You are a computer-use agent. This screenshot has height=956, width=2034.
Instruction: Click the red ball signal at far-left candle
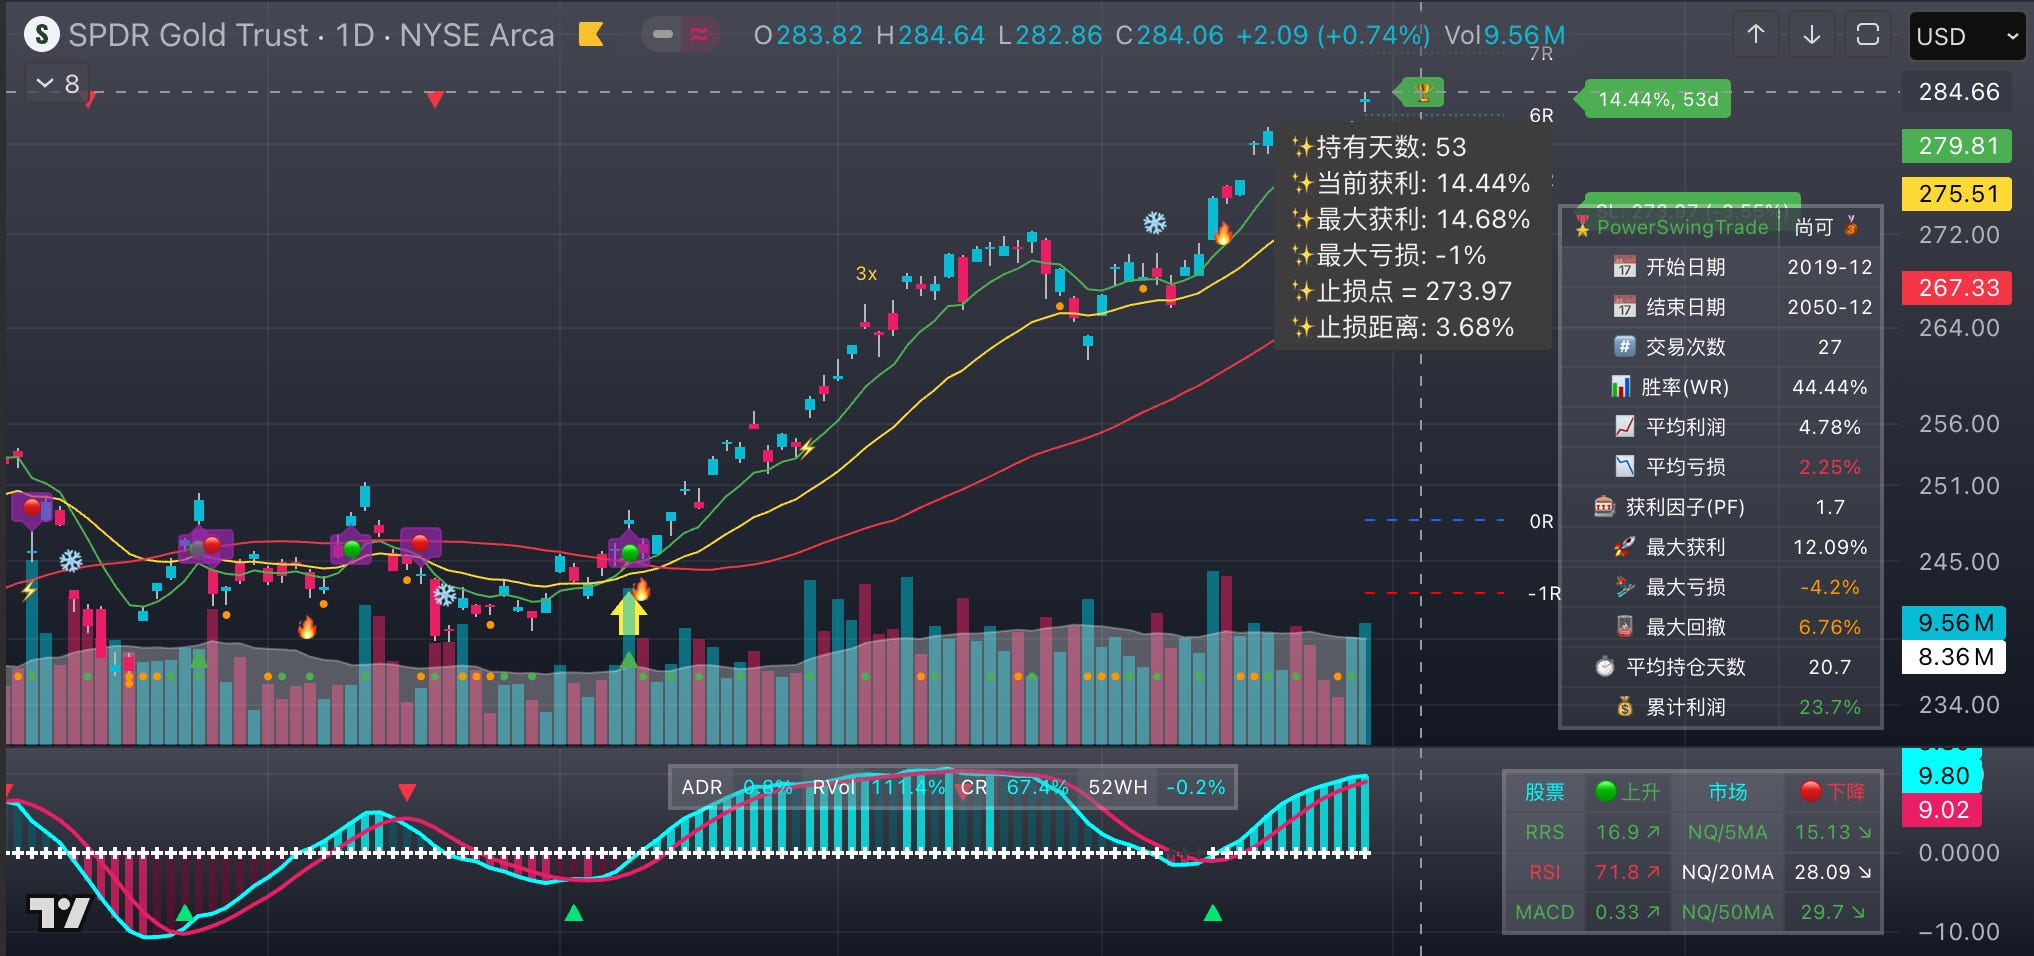point(32,507)
